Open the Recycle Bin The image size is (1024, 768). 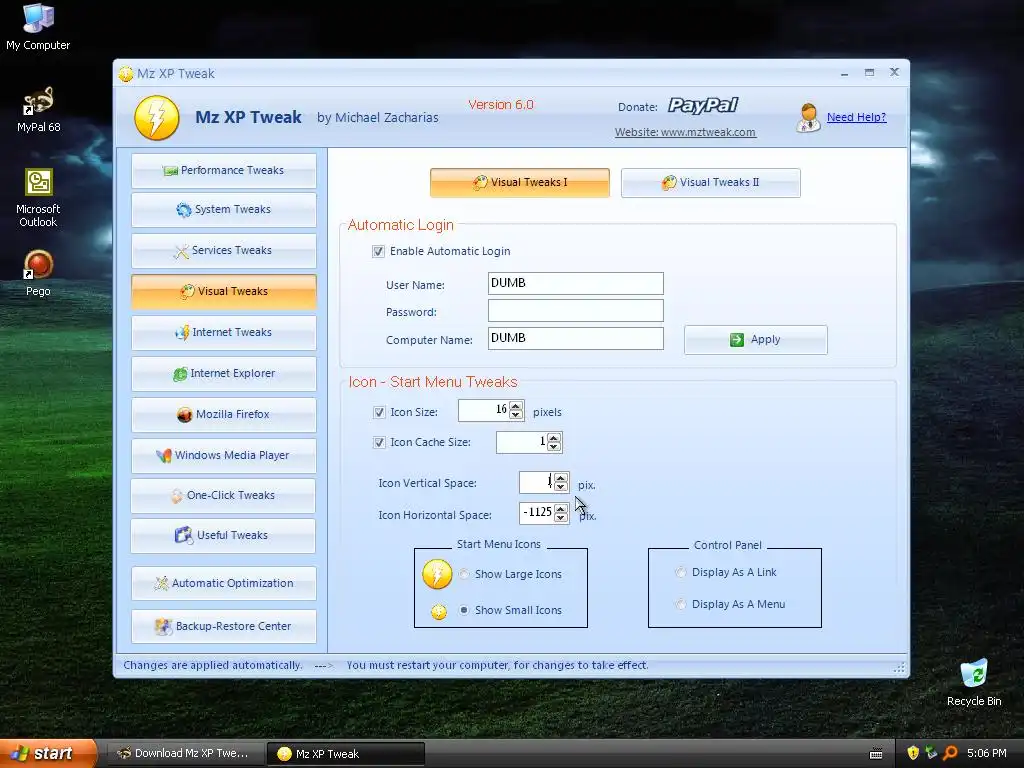pyautogui.click(x=974, y=682)
